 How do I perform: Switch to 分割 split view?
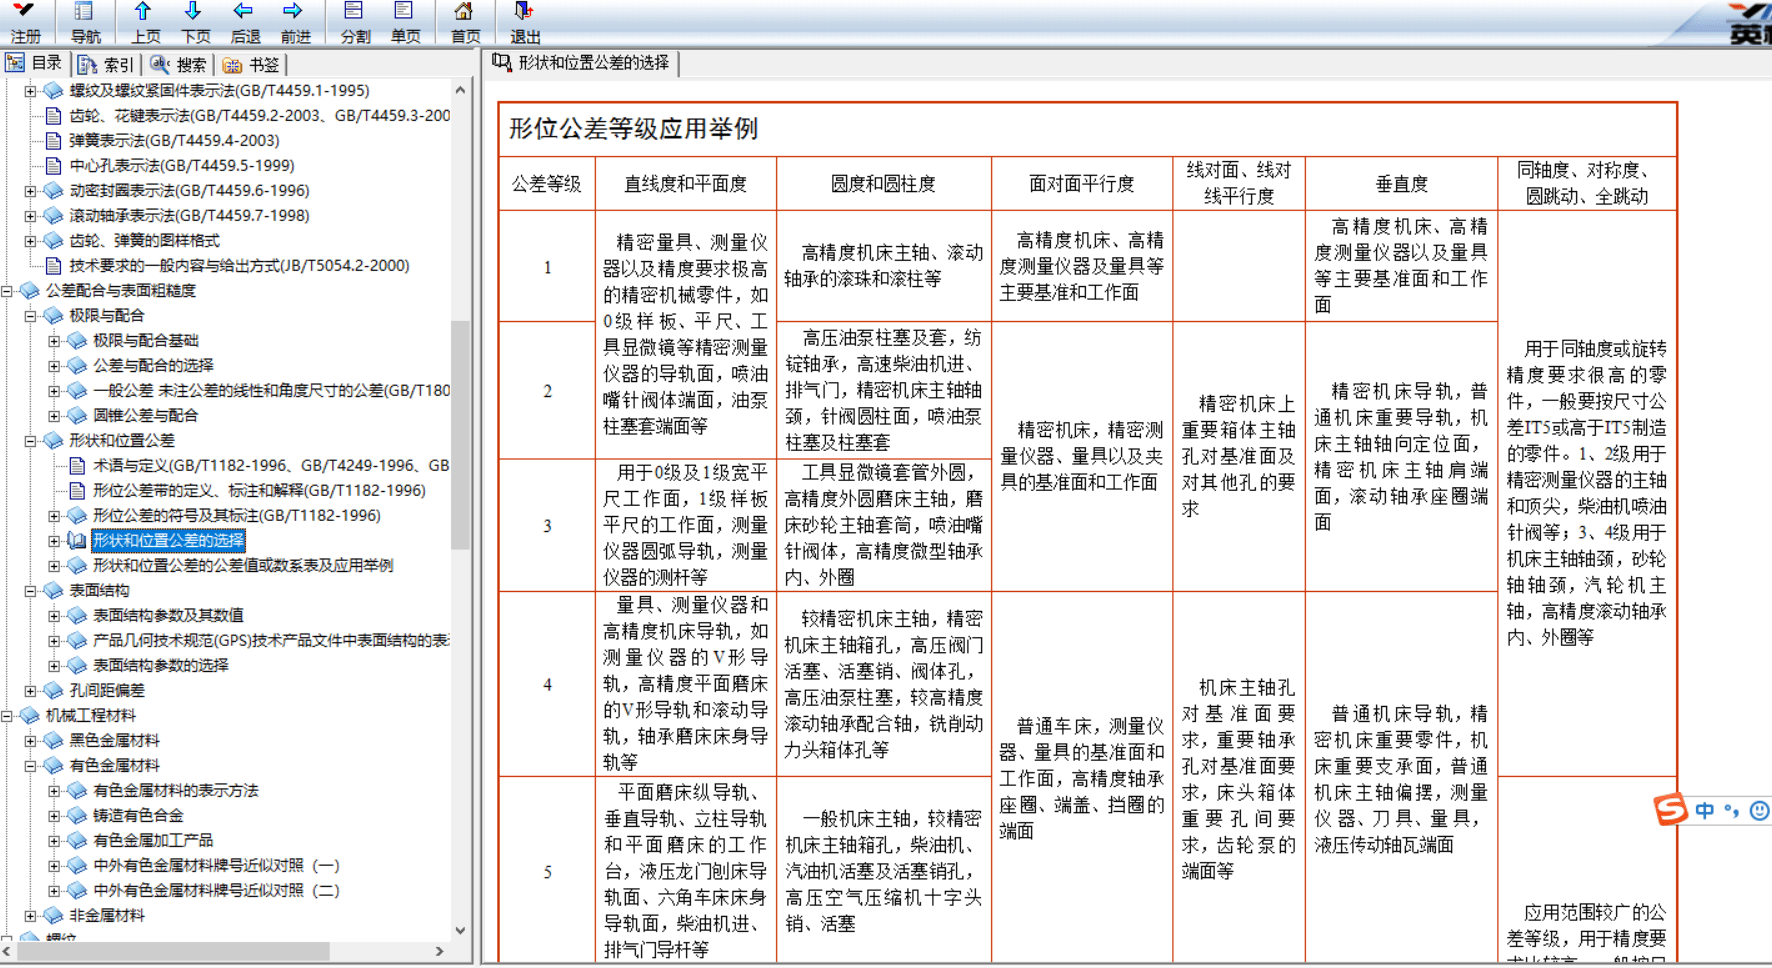[355, 22]
